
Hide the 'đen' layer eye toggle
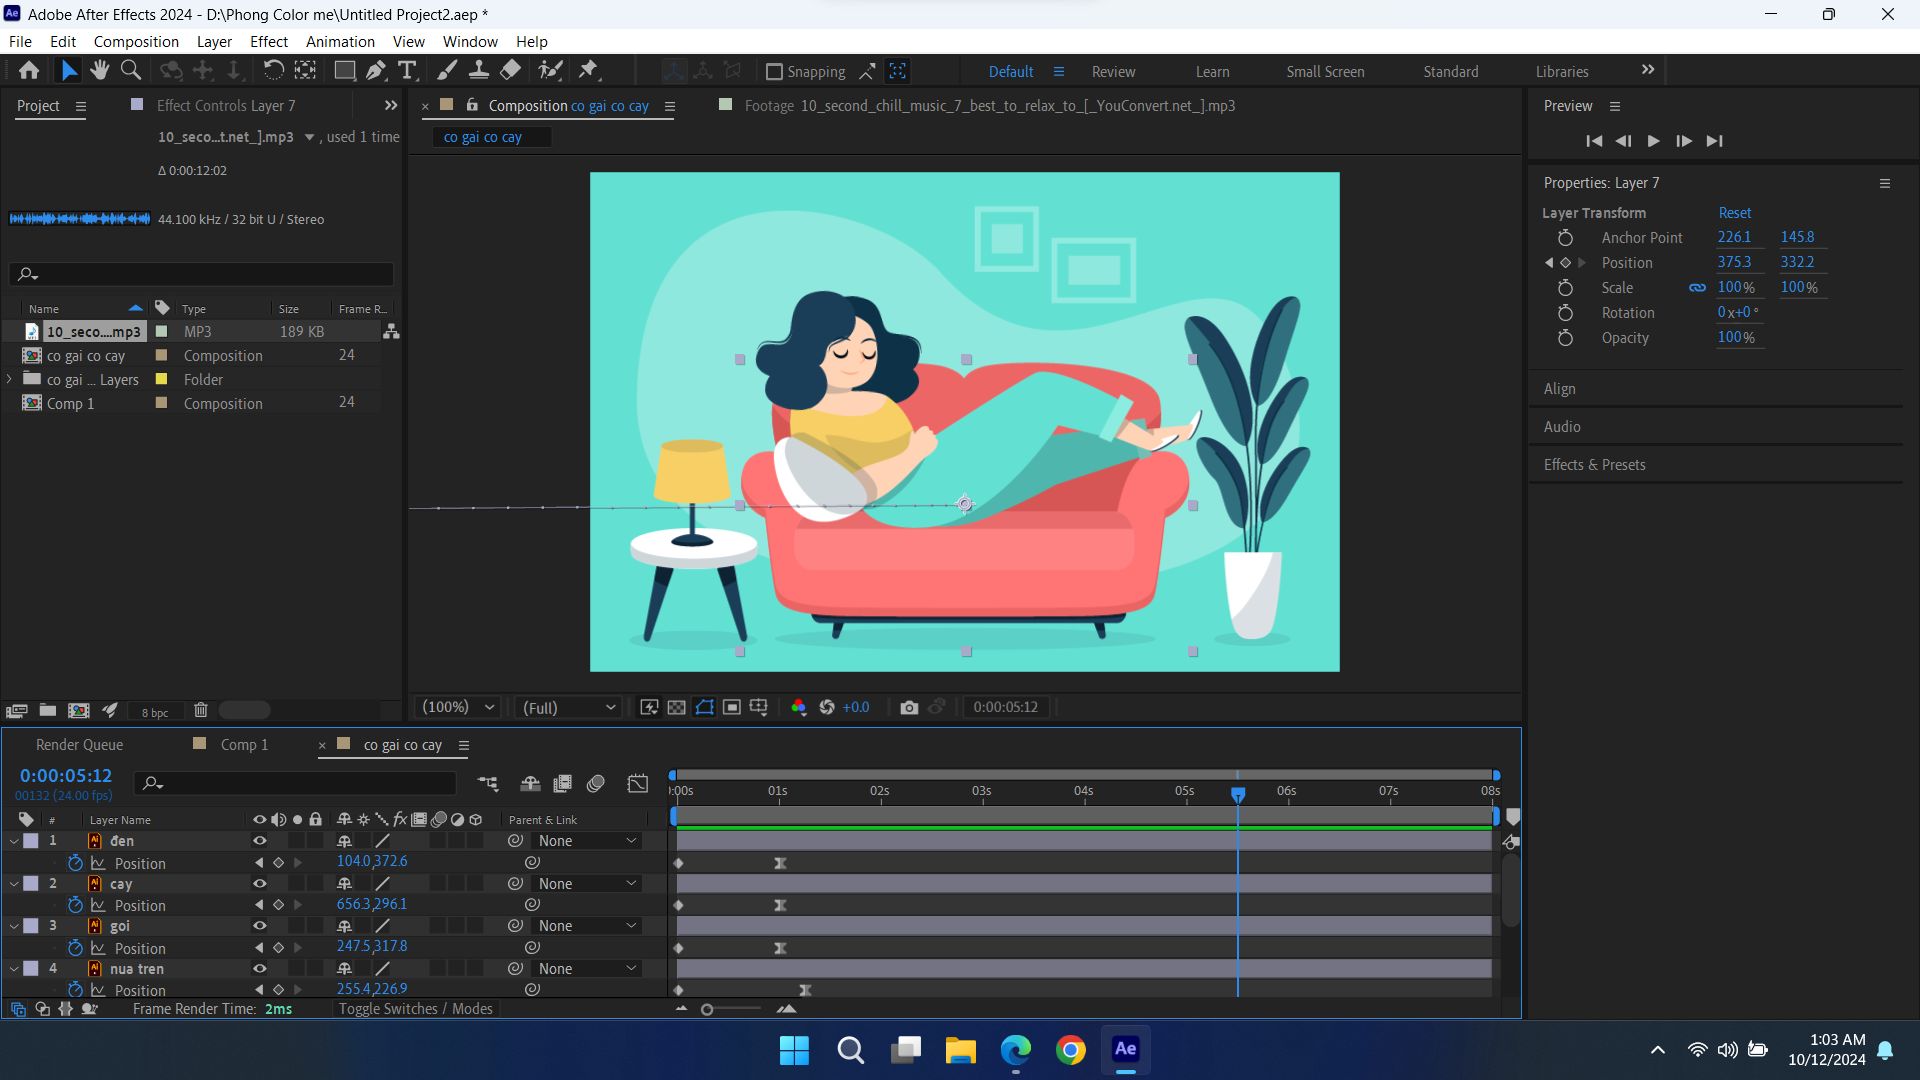pos(260,841)
